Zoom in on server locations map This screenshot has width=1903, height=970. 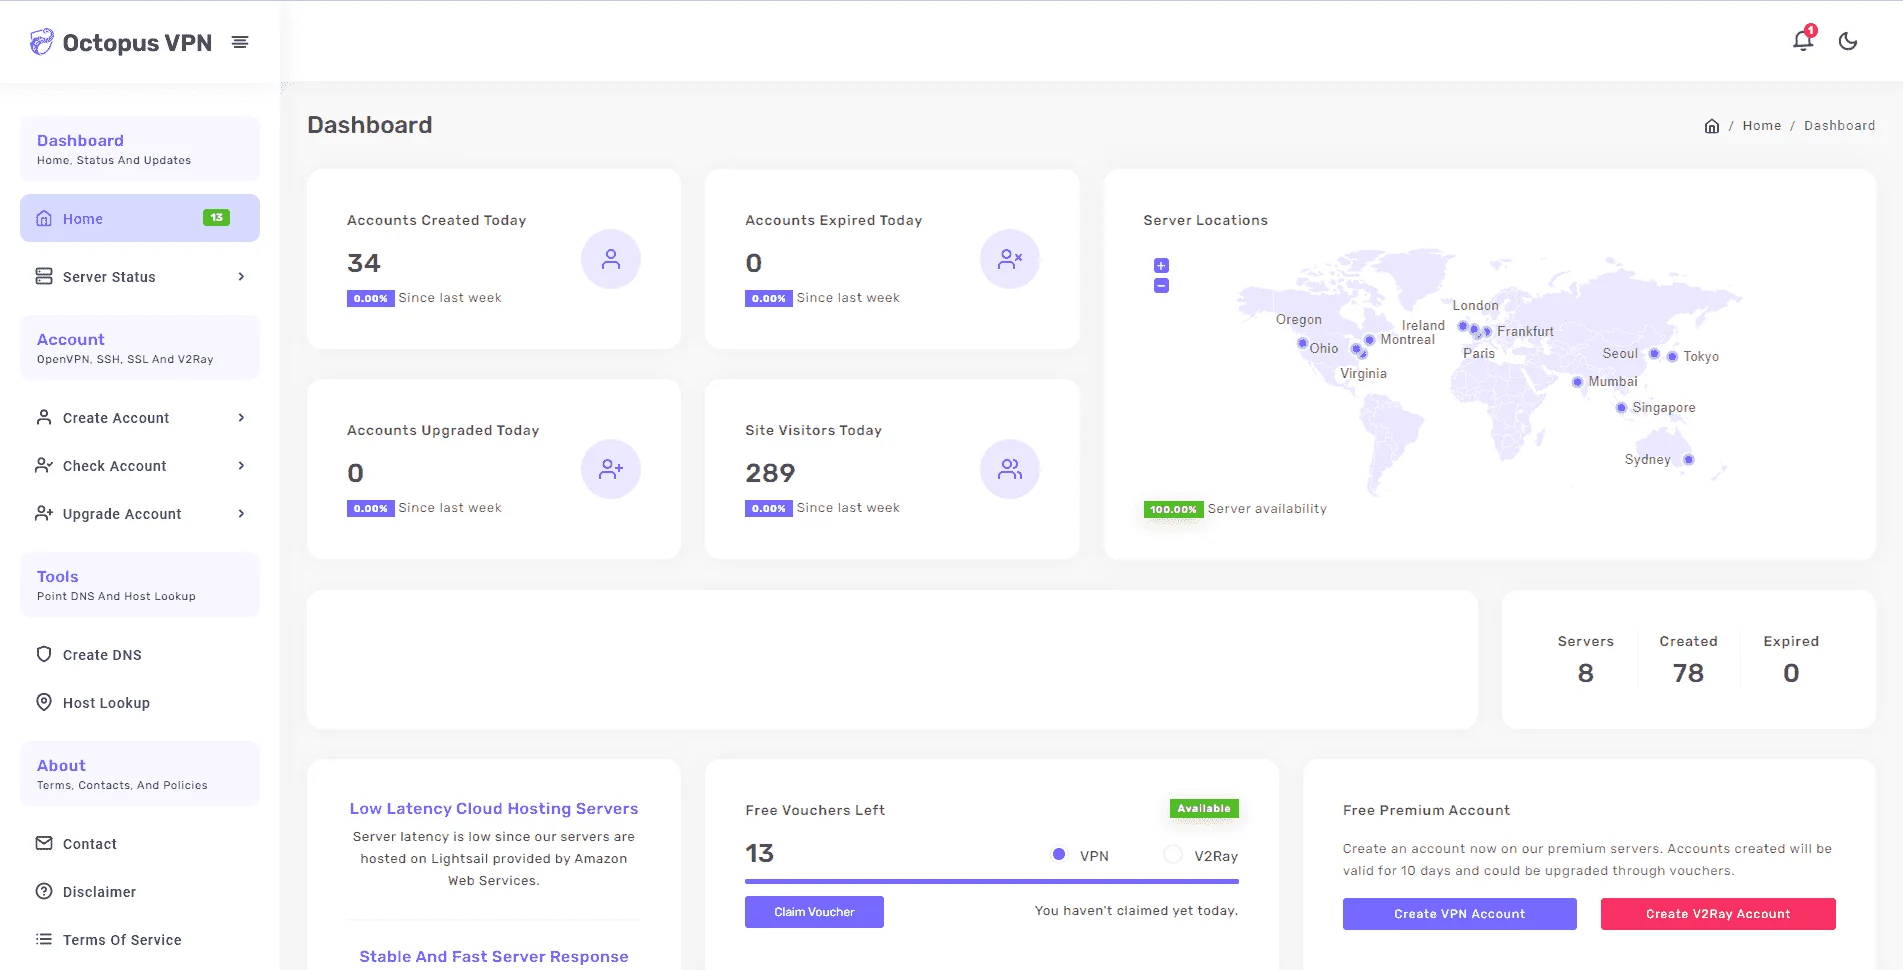[1161, 265]
